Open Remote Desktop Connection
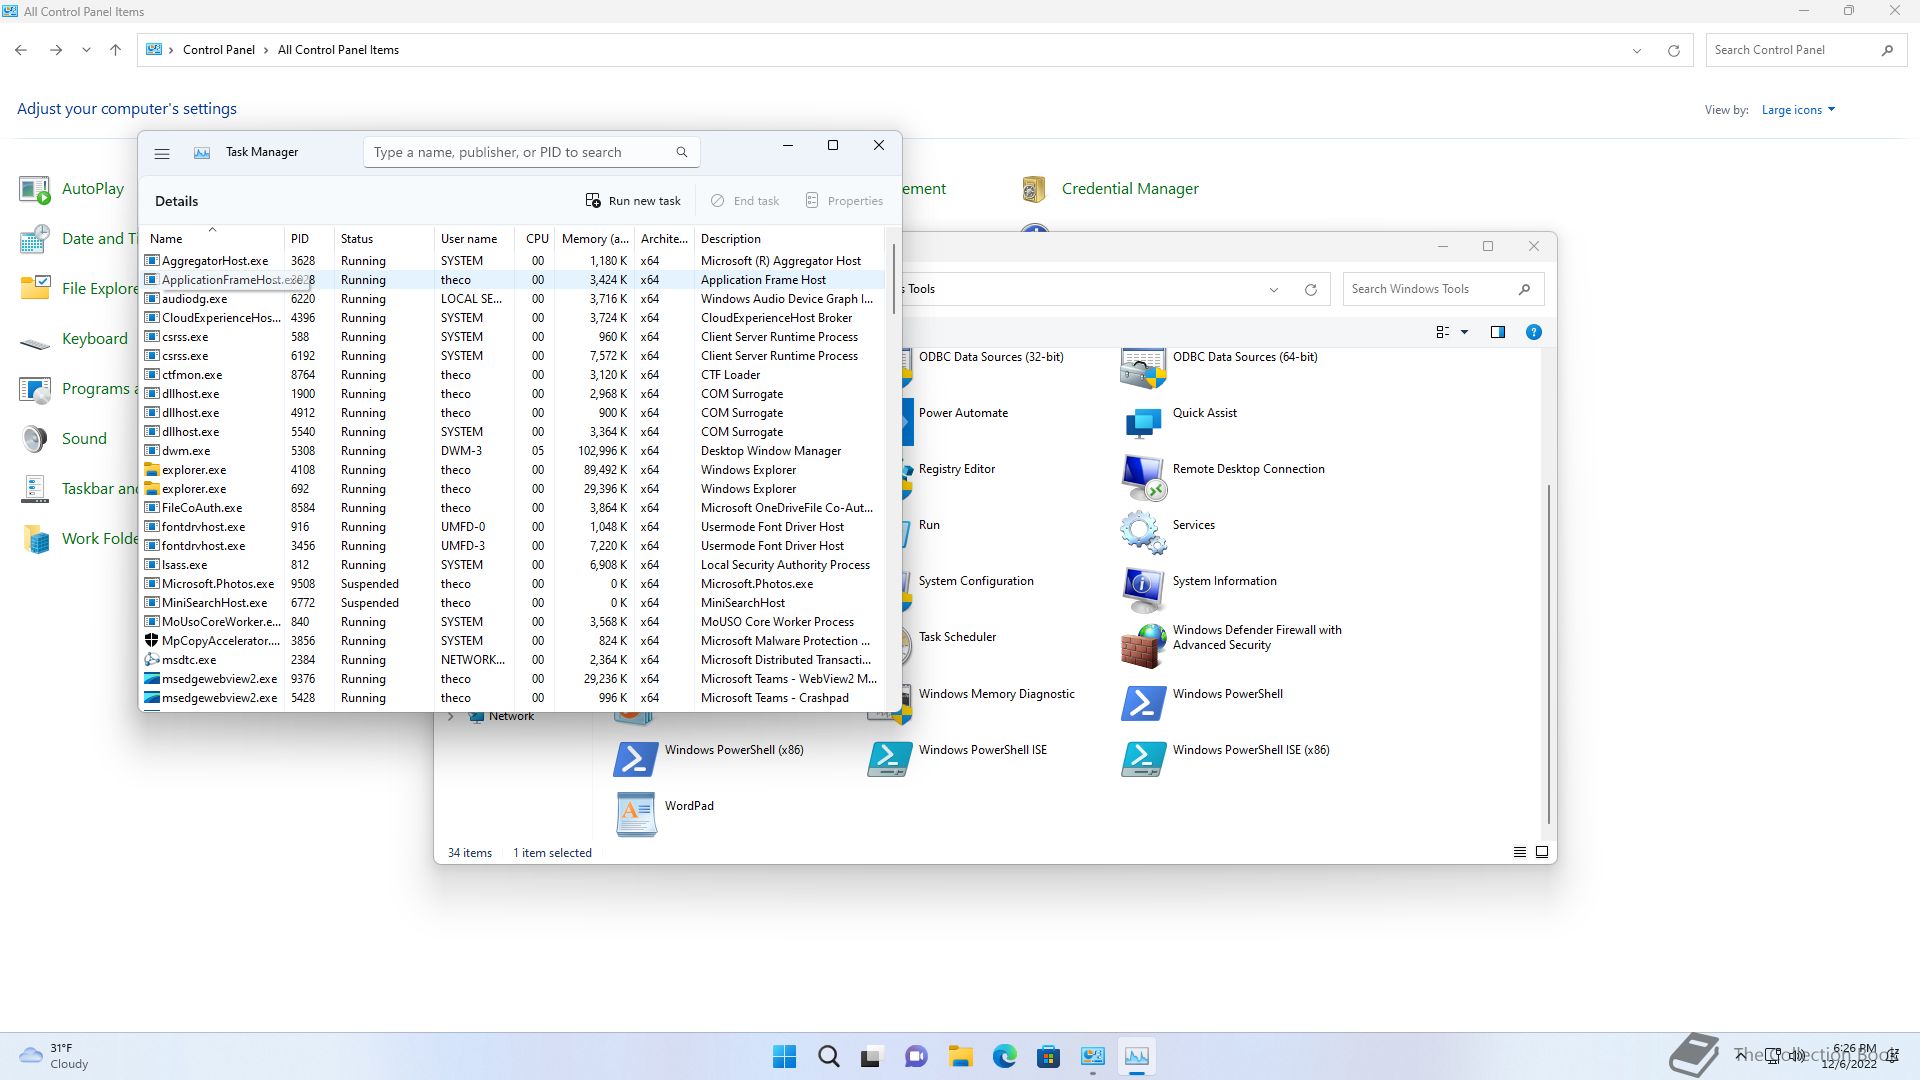 (1223, 479)
